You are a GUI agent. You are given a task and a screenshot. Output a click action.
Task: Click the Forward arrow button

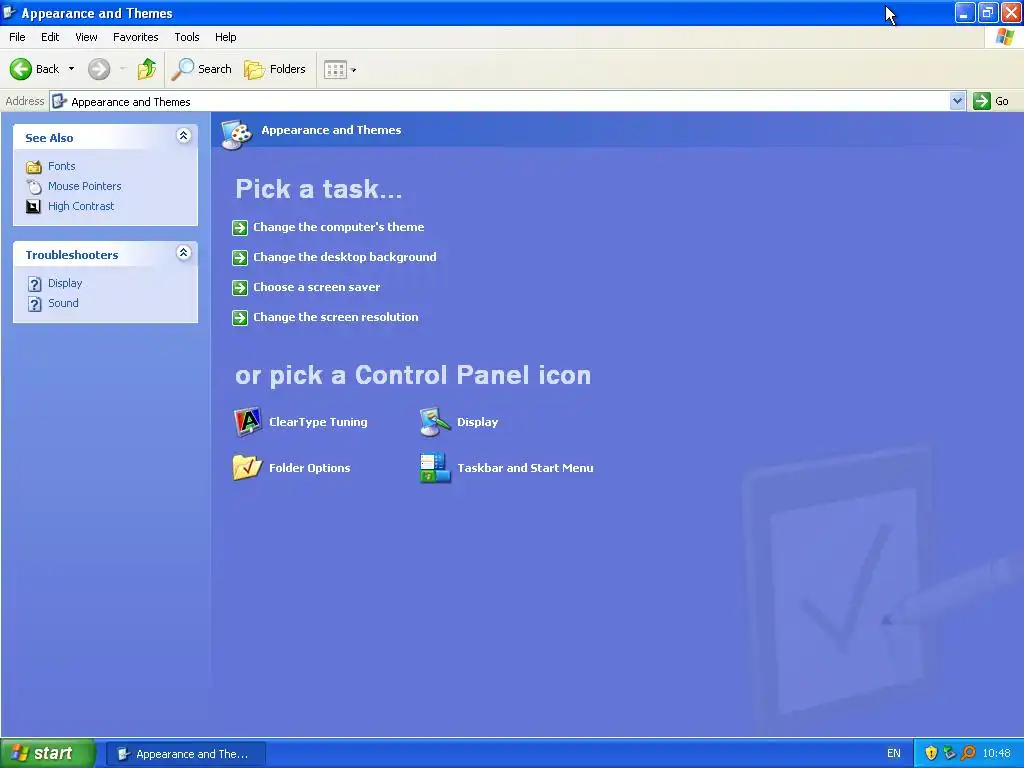pos(99,69)
